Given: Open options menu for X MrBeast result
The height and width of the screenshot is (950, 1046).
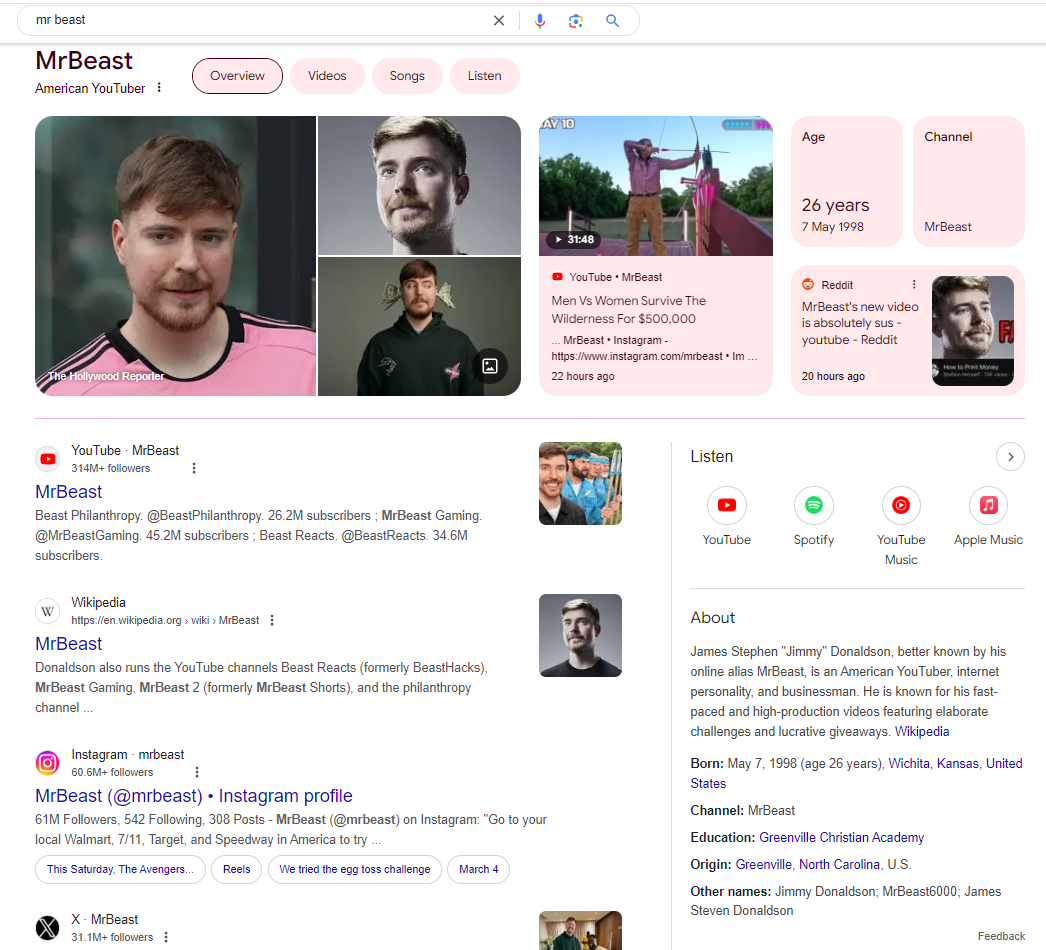Looking at the screenshot, I should [166, 937].
